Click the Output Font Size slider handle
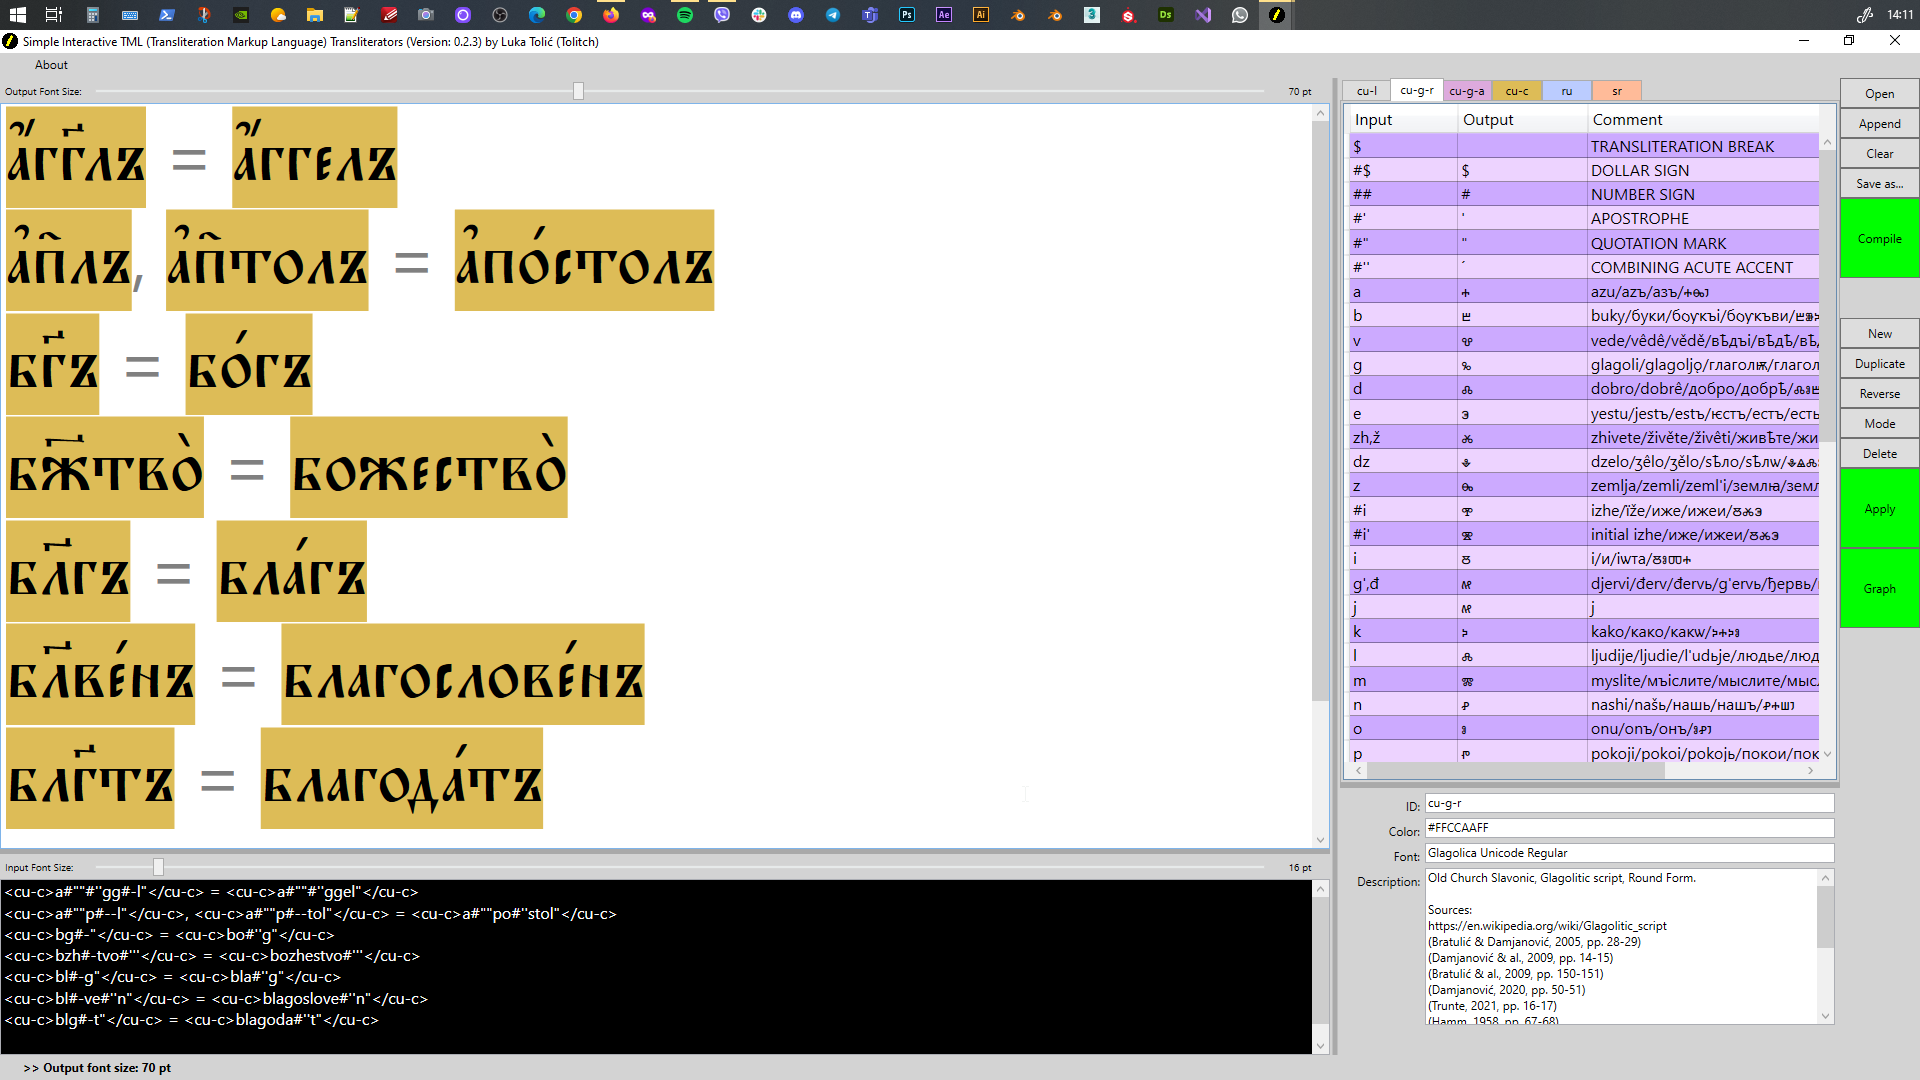 coord(578,91)
